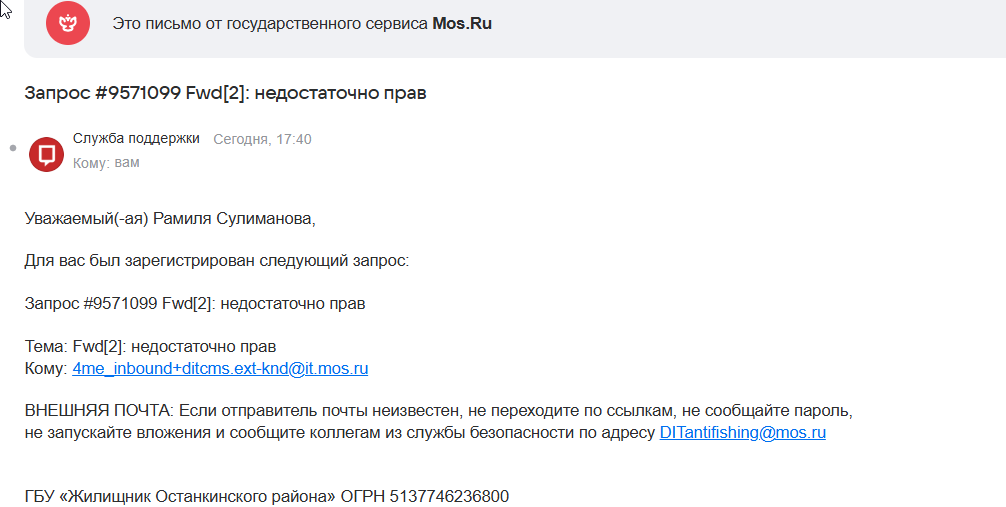Click the line "Для вас был зарегистрирован следующий запрос"
This screenshot has height=507, width=1006.
coord(217,261)
